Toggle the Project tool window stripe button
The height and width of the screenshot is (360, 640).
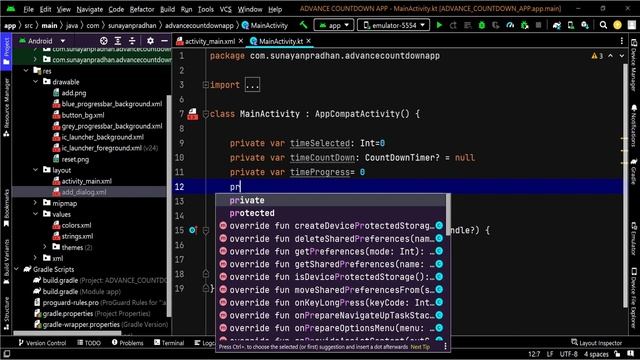6,51
